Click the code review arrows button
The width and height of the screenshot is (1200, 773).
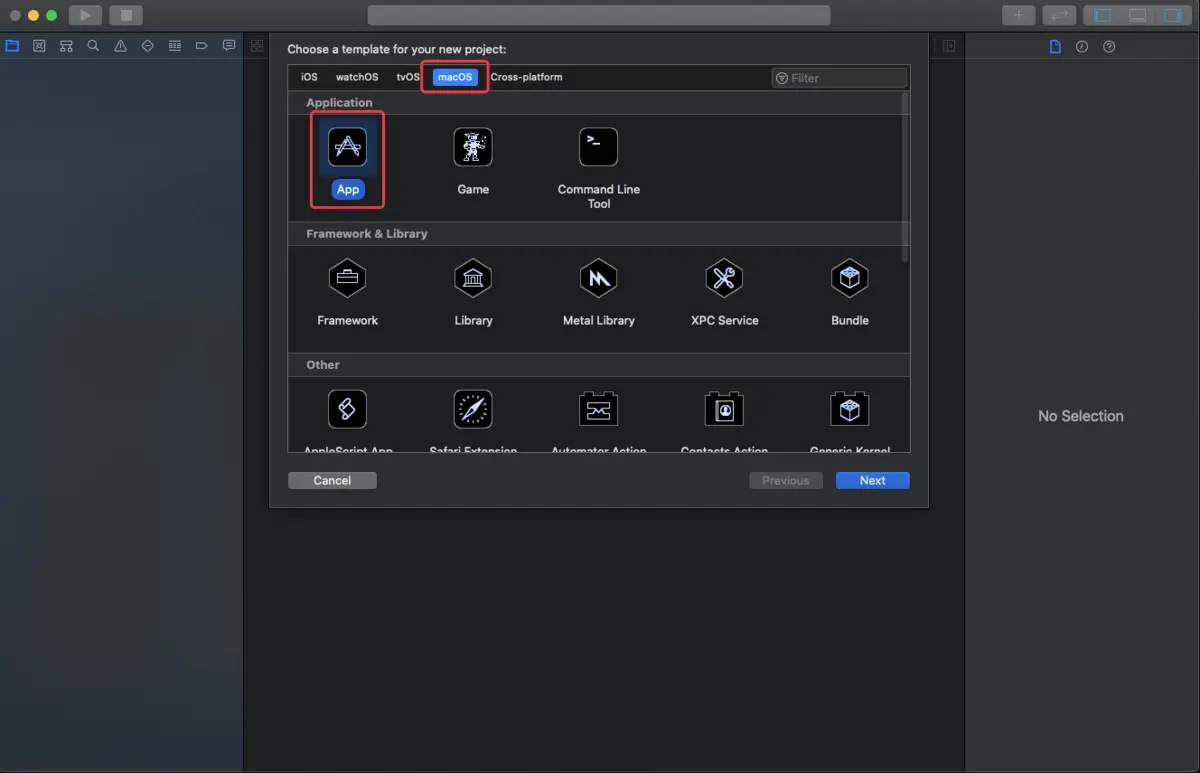click(1059, 15)
